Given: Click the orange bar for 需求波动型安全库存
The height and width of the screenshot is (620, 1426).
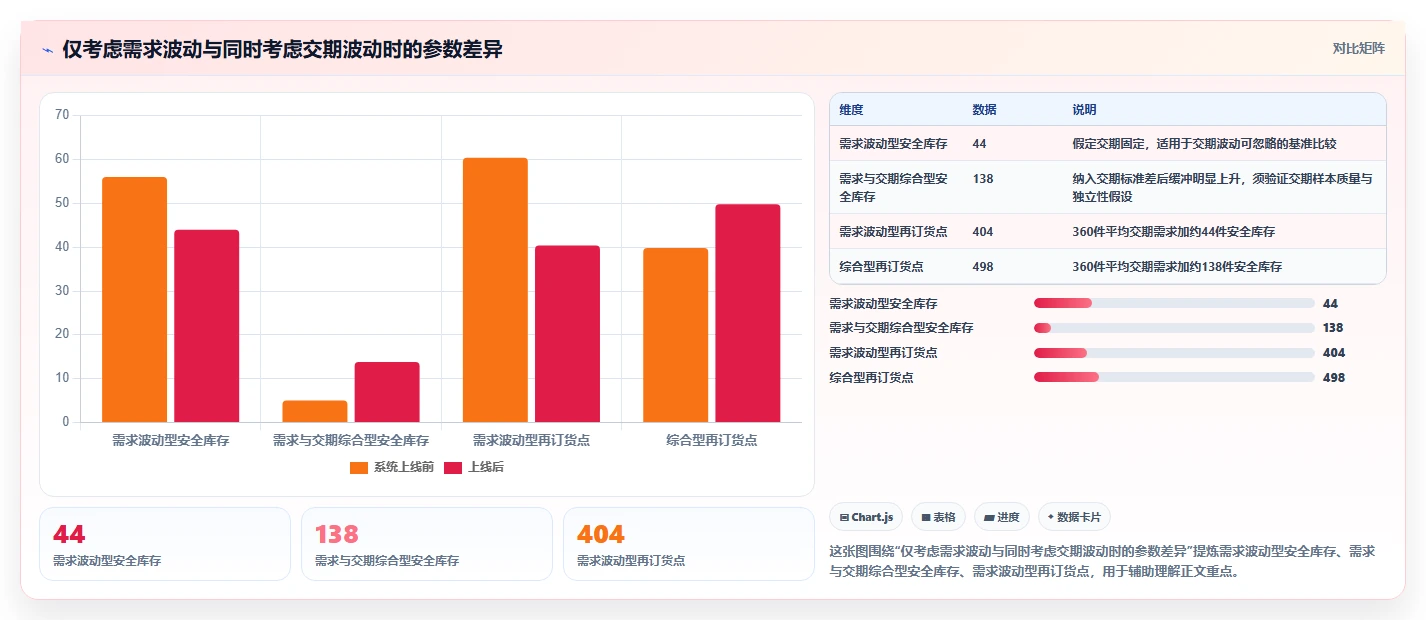Looking at the screenshot, I should coord(134,300).
